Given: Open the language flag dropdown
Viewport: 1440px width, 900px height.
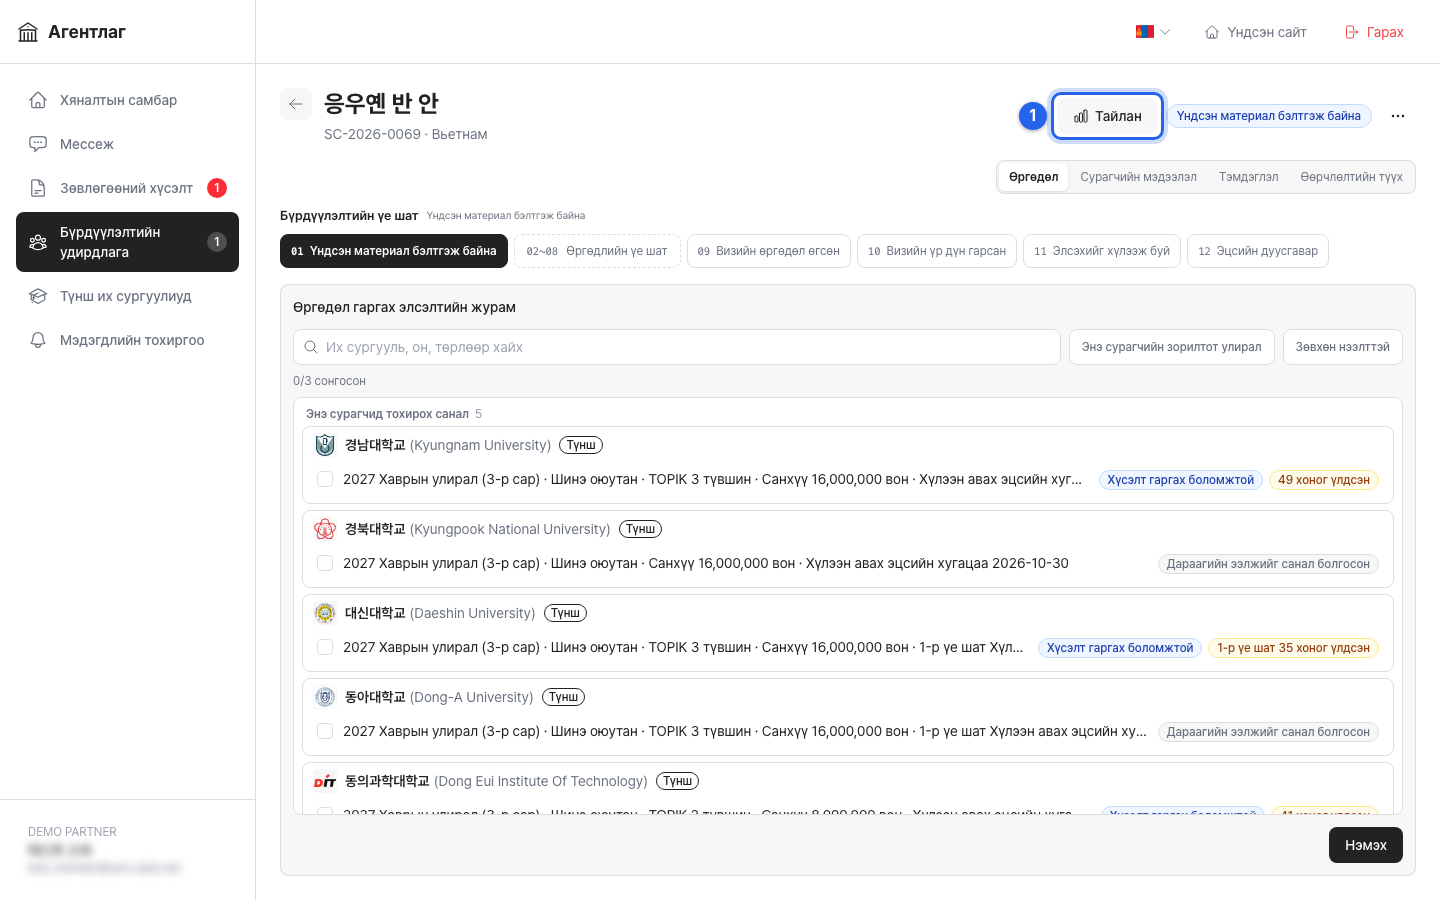Looking at the screenshot, I should pos(1153,32).
